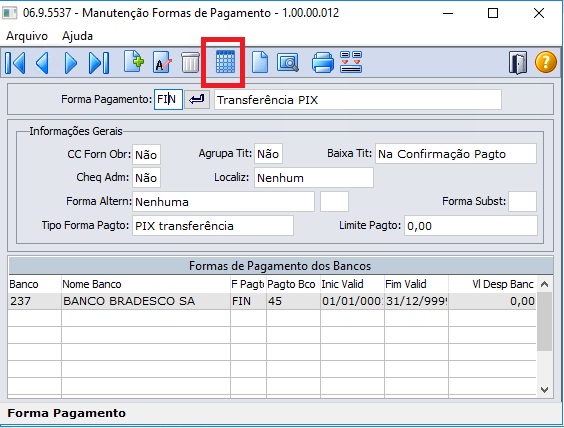Click the Banco column header
Screen dimensions: 564x428
coord(35,284)
